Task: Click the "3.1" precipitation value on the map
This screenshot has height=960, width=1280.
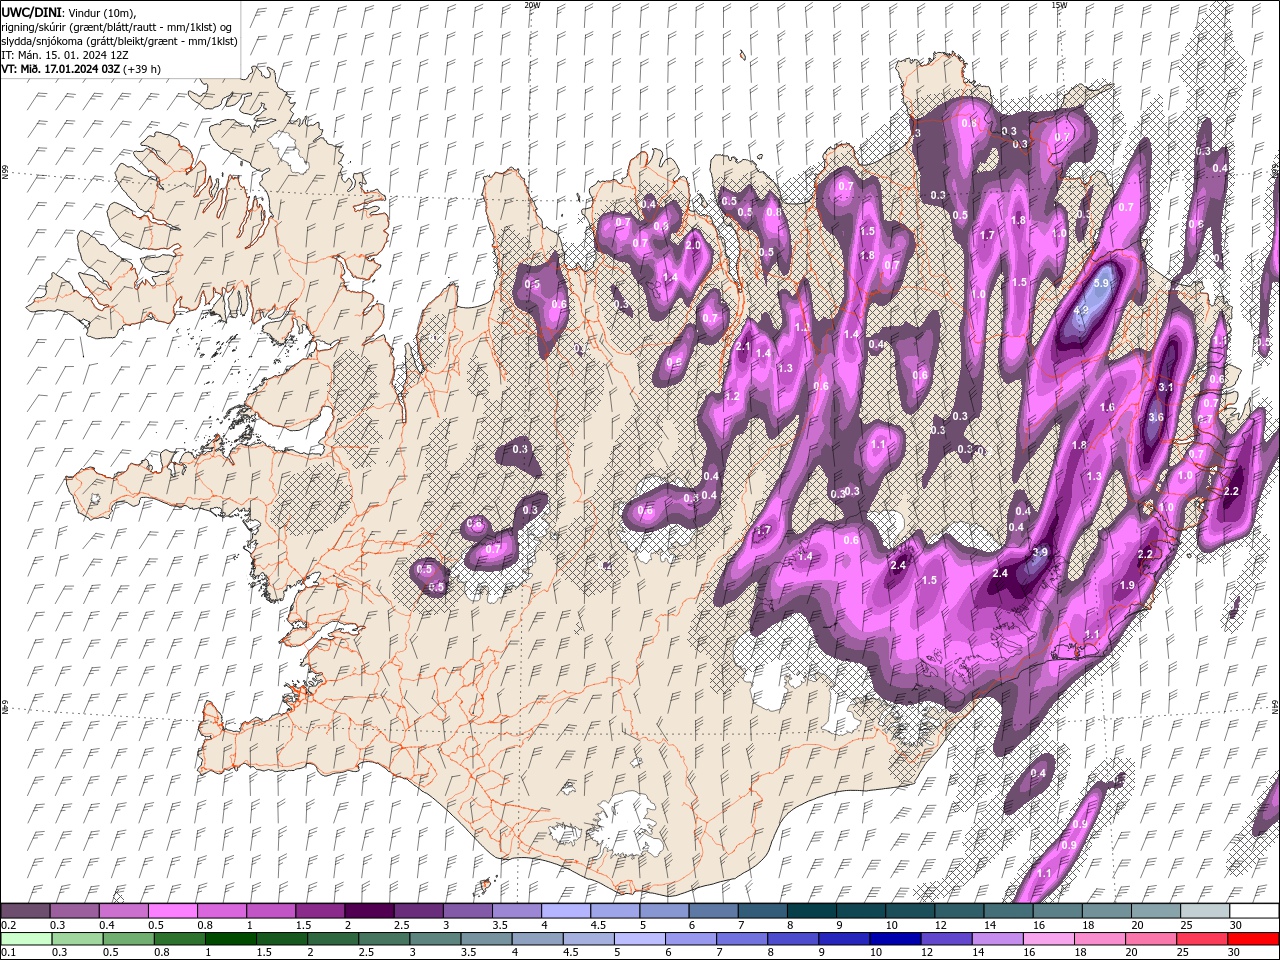Action: 1165,387
